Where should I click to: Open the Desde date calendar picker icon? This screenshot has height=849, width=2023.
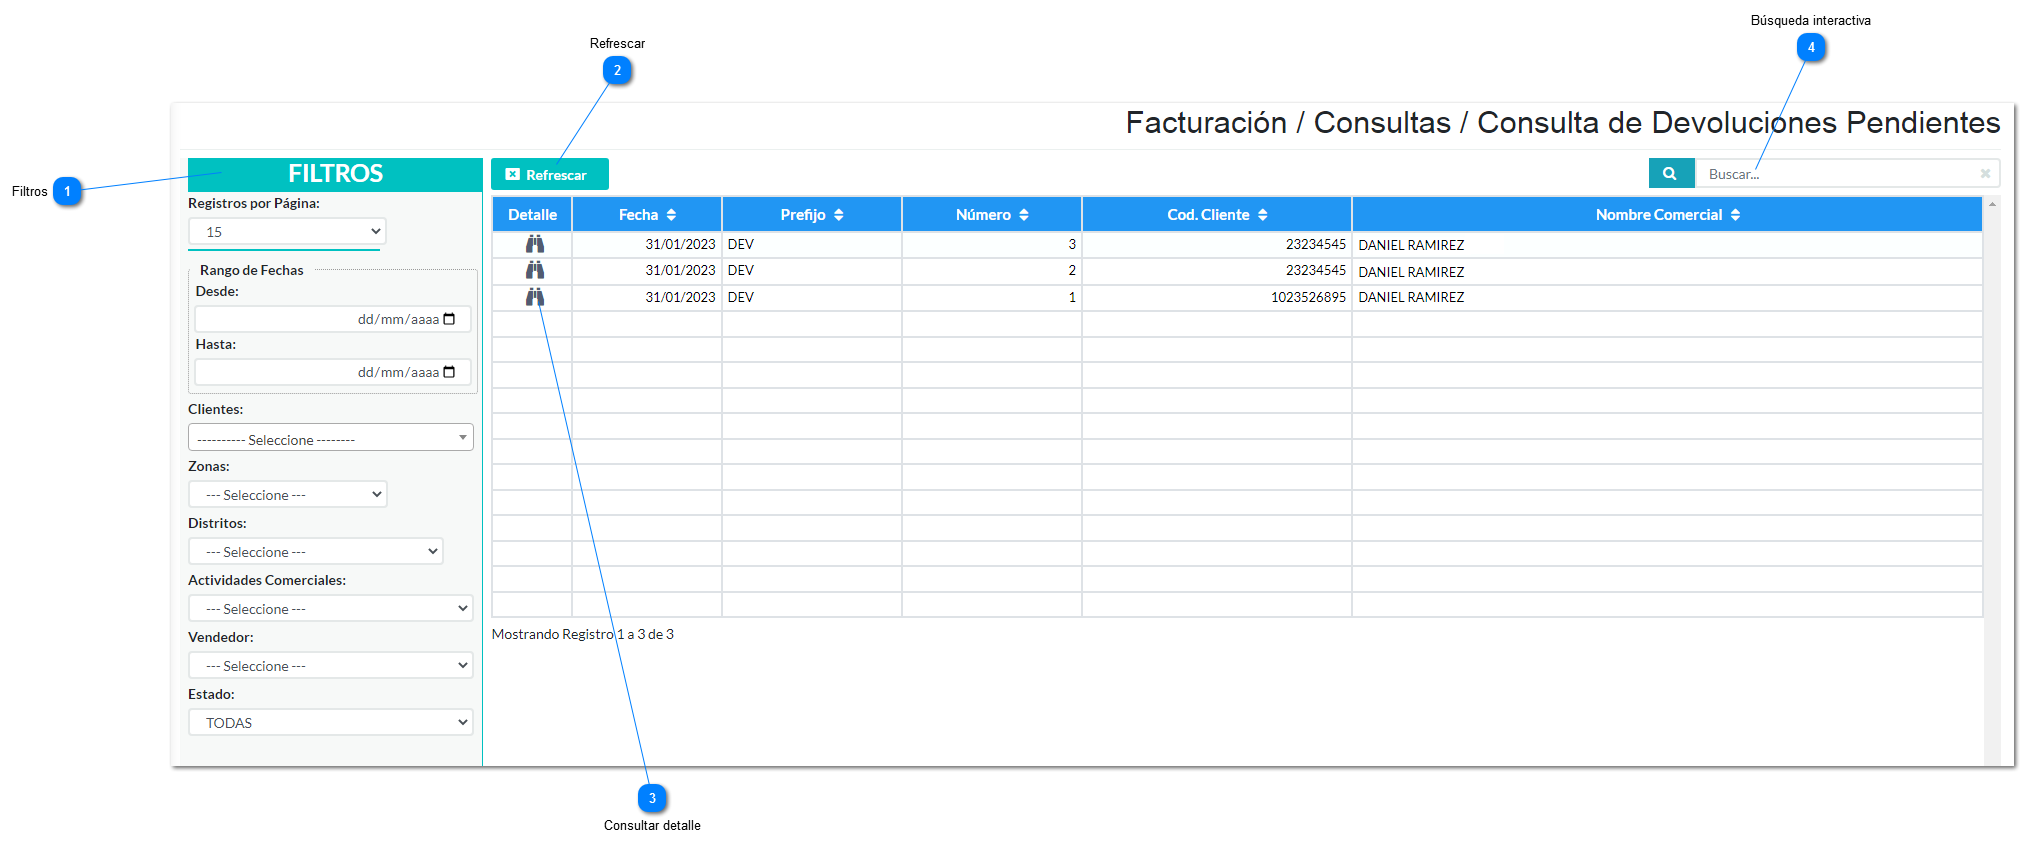449,319
